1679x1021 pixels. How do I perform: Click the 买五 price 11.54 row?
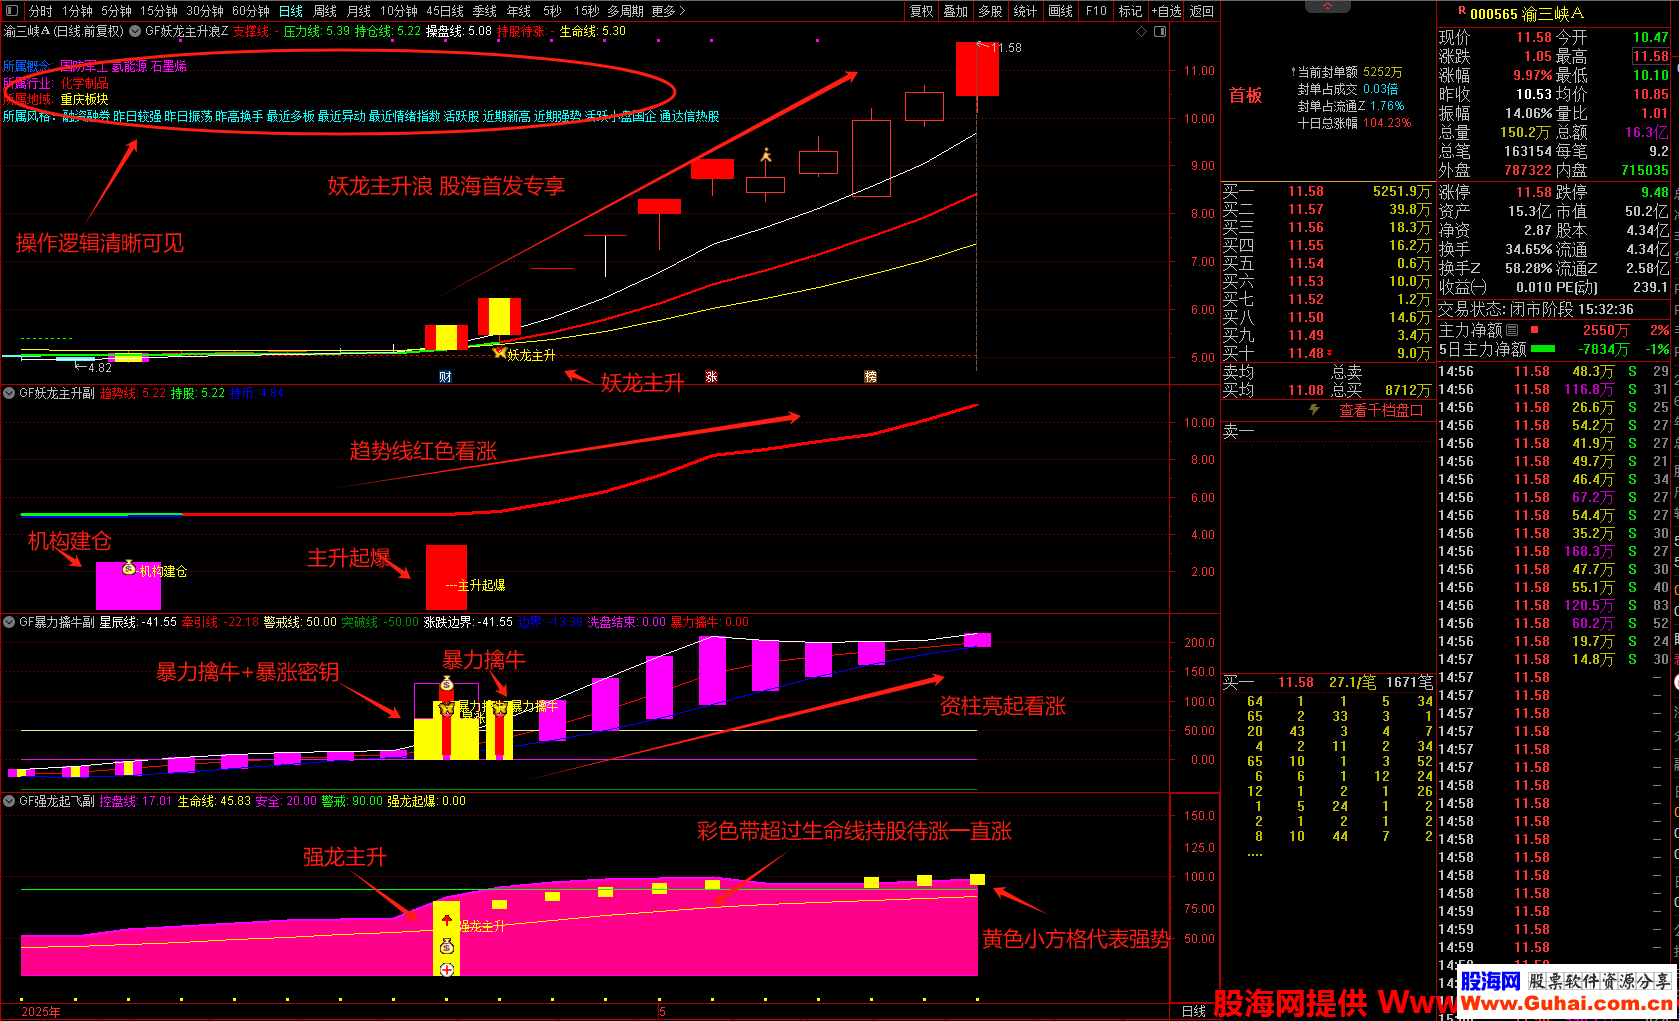click(x=1328, y=263)
